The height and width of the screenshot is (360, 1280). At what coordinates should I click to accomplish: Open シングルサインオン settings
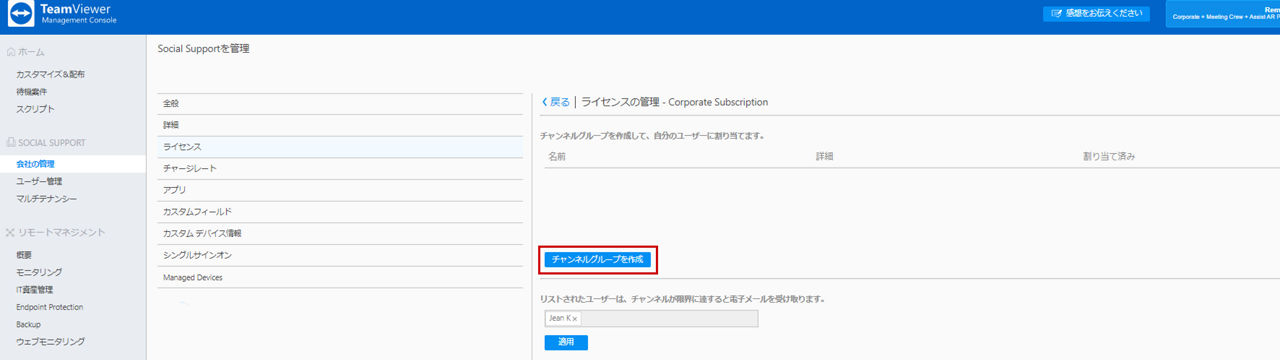(x=340, y=255)
